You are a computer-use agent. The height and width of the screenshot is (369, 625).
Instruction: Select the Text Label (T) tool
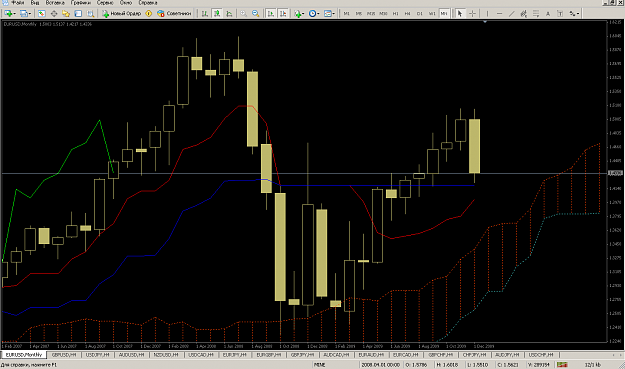560,14
